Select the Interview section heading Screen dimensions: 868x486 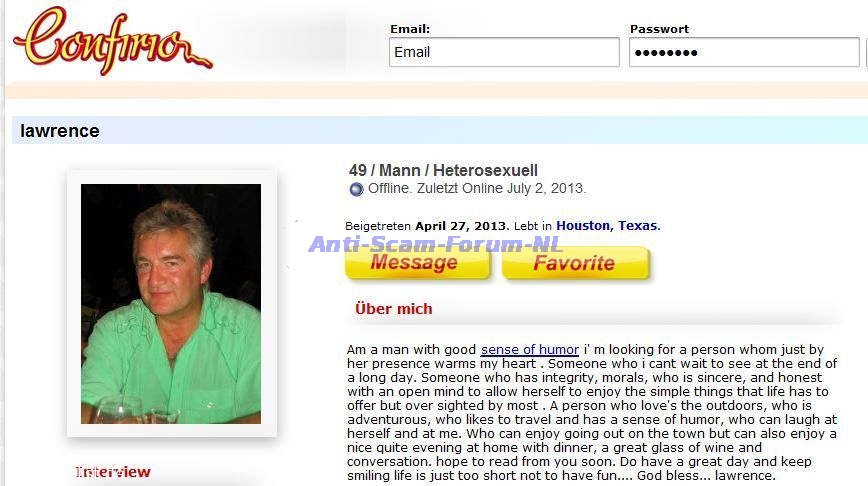113,472
